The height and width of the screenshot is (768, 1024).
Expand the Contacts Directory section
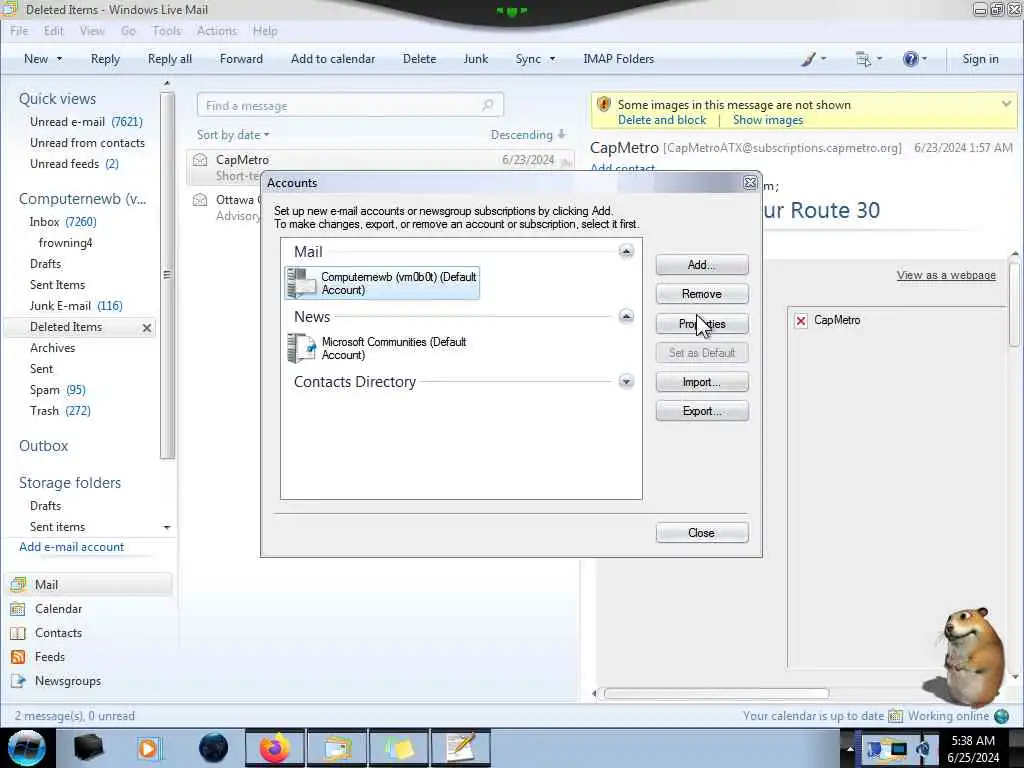(x=626, y=381)
